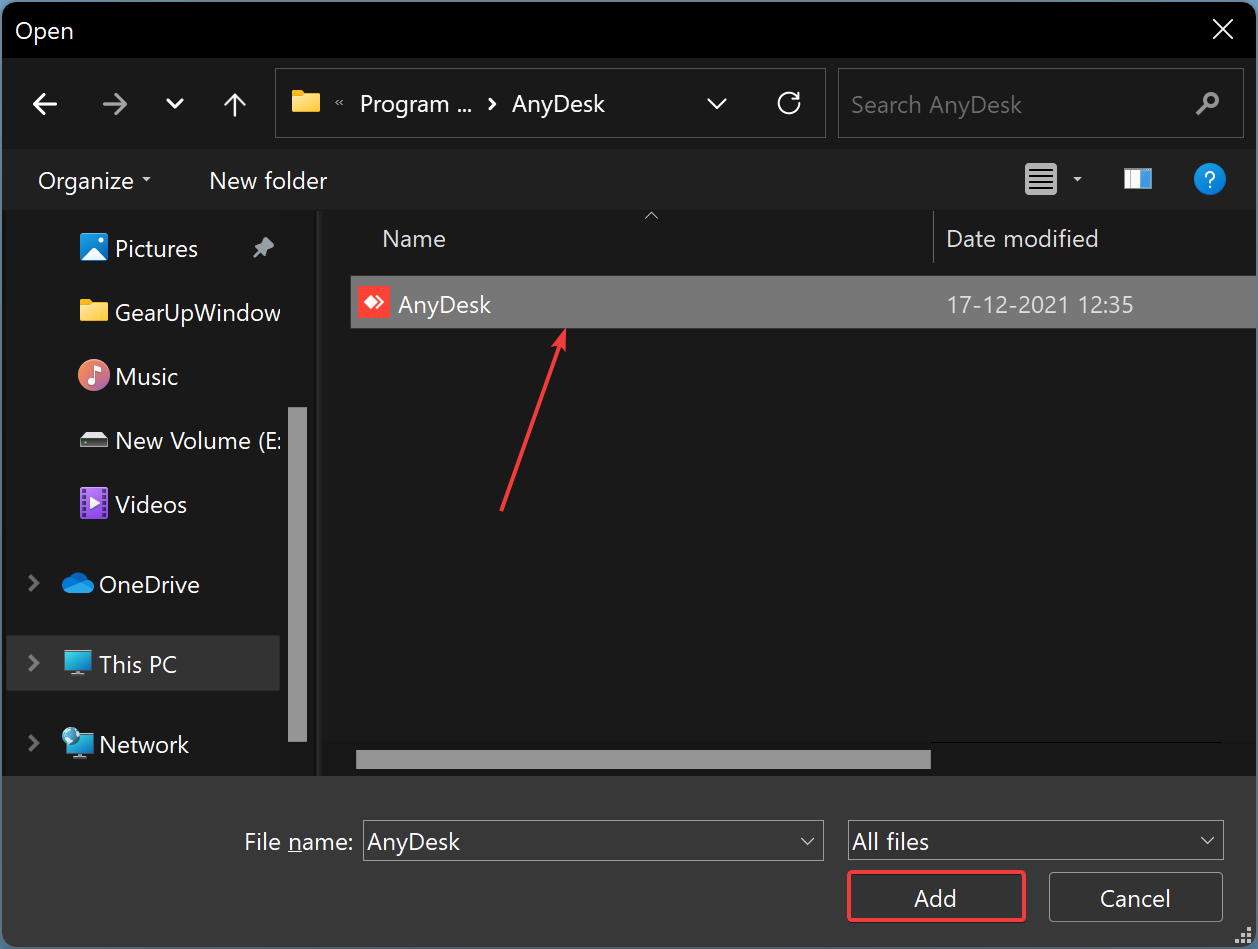Click the magnifier search icon
This screenshot has width=1258, height=949.
click(1207, 103)
